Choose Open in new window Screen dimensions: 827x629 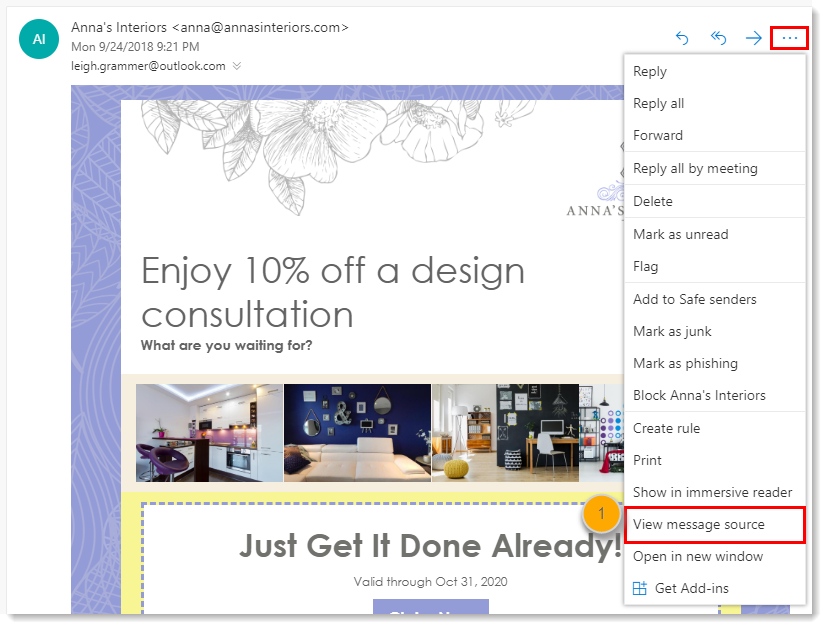pyautogui.click(x=715, y=556)
